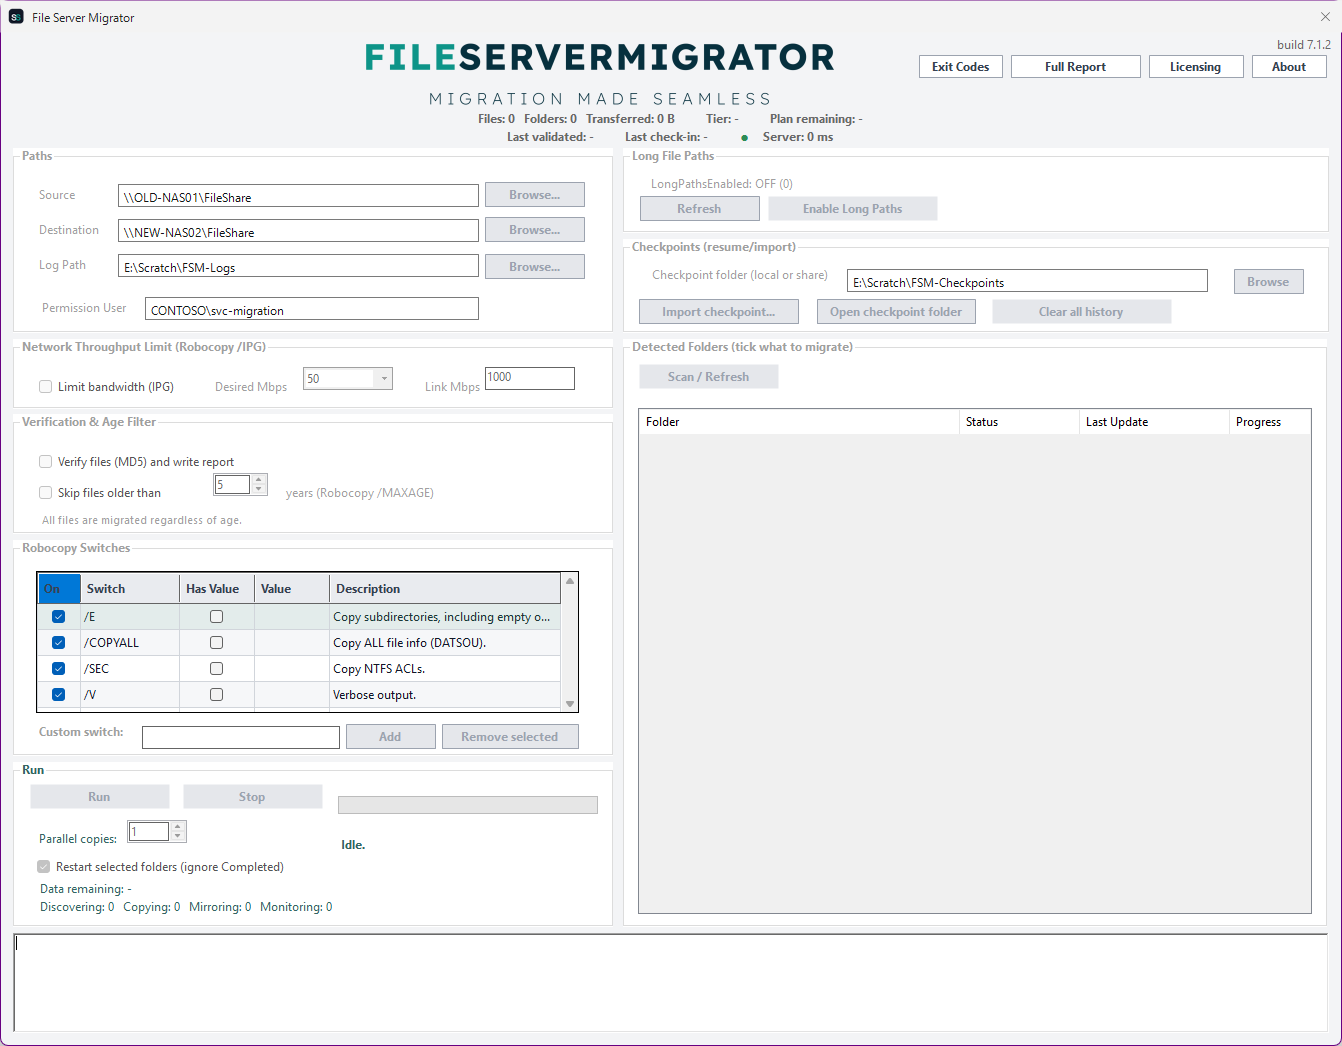Uncheck the On box for /SEC switch
This screenshot has height=1046, width=1342.
click(58, 669)
